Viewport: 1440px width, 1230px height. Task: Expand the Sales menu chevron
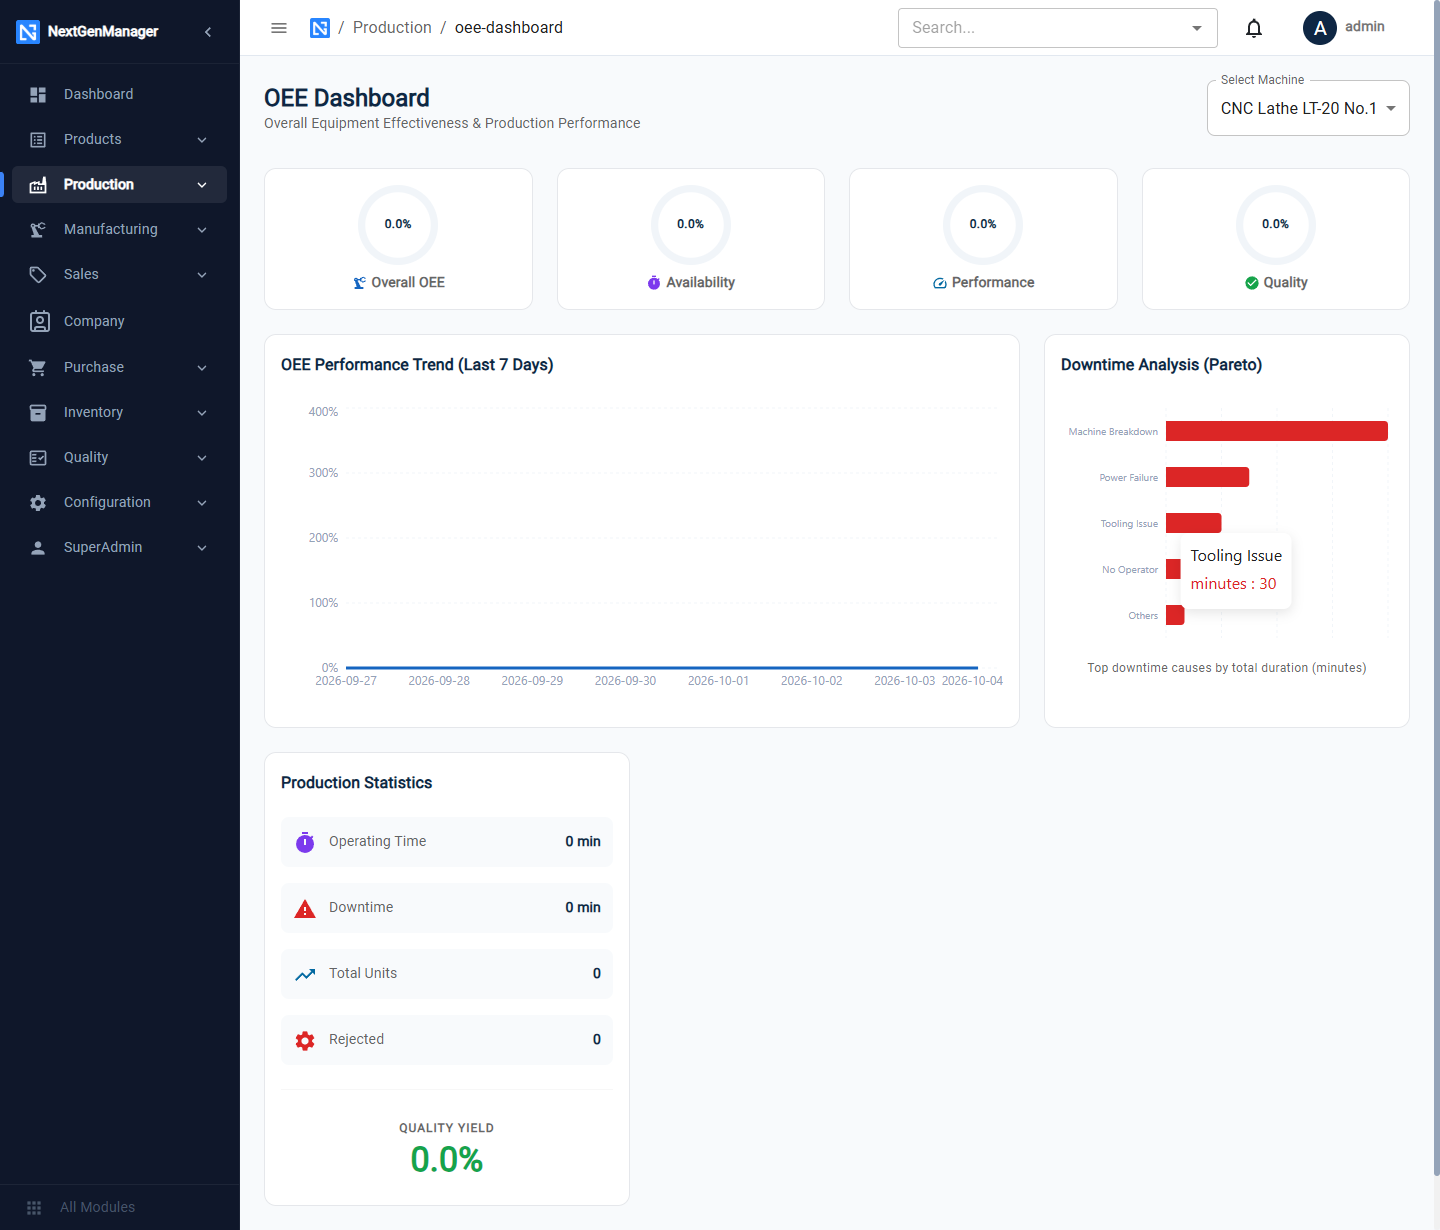(x=202, y=275)
